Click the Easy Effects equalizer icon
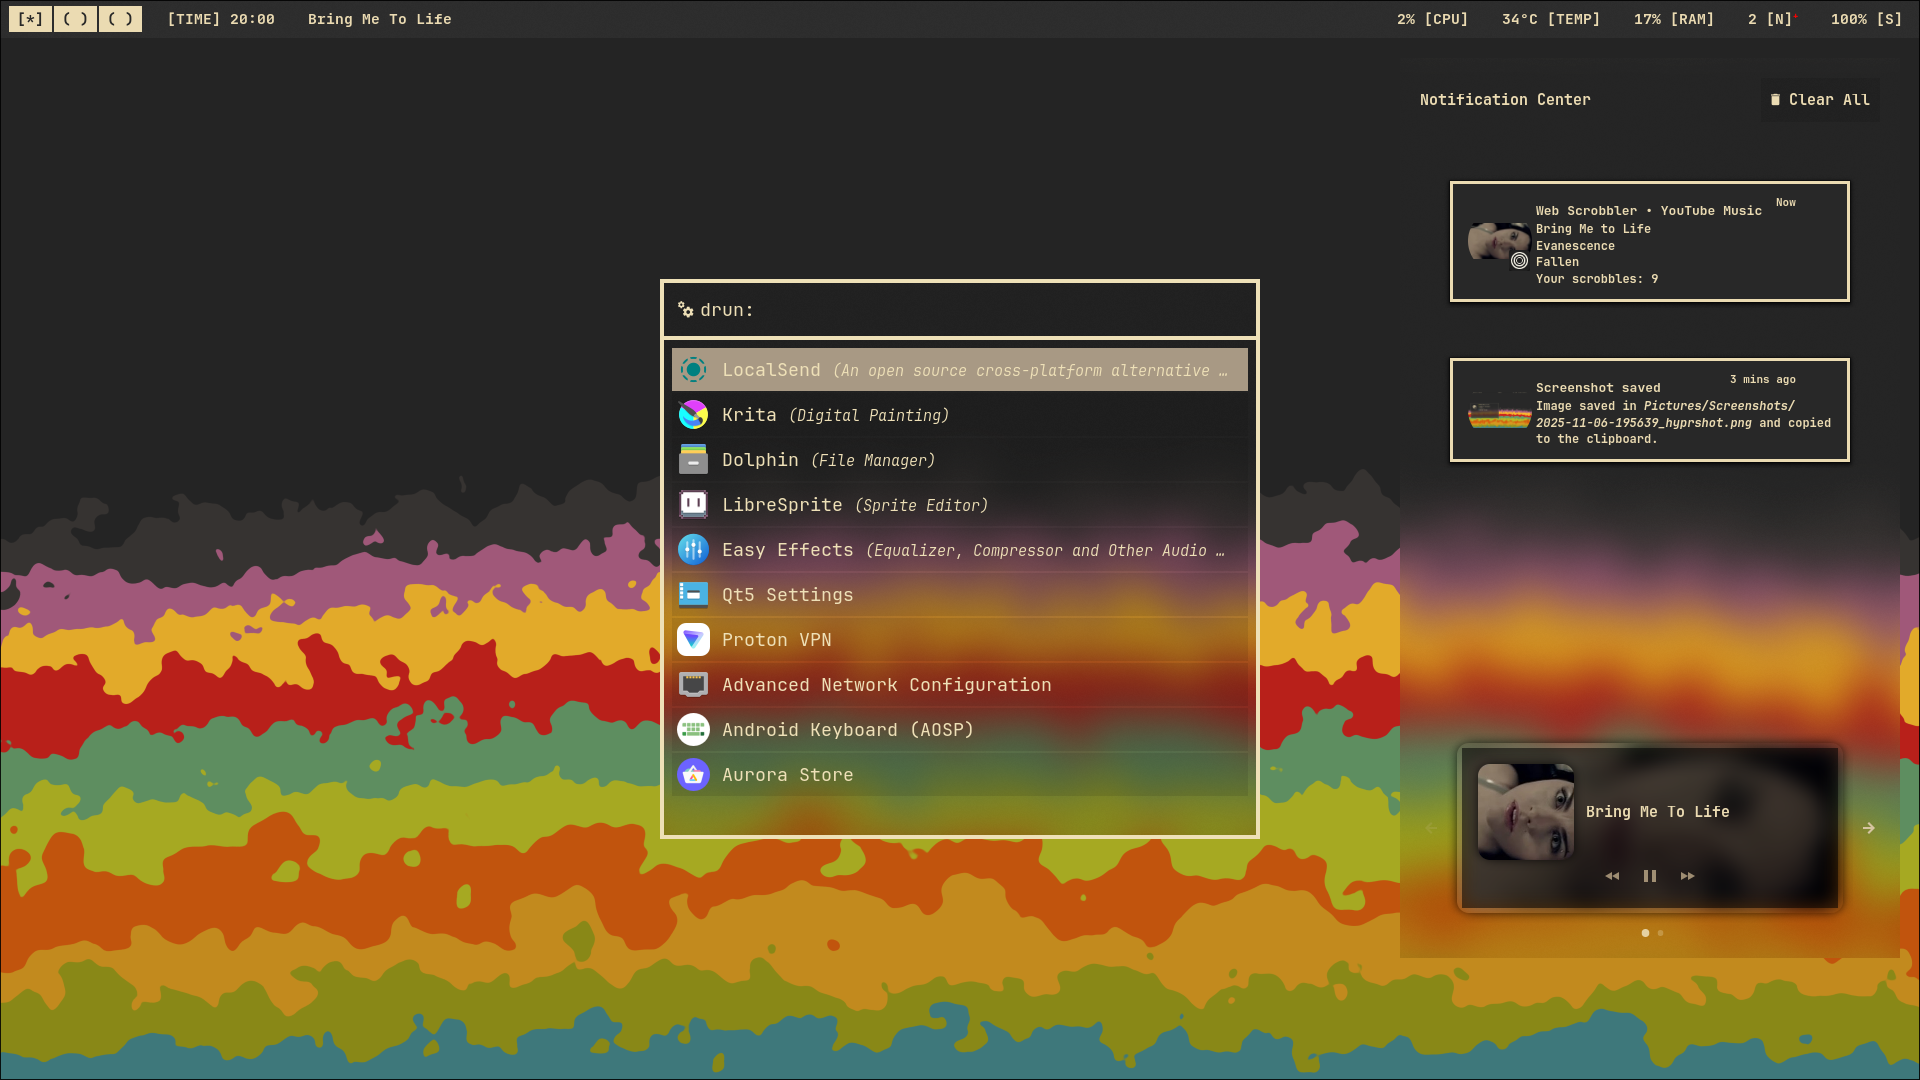Viewport: 1920px width, 1080px height. pyautogui.click(x=693, y=550)
